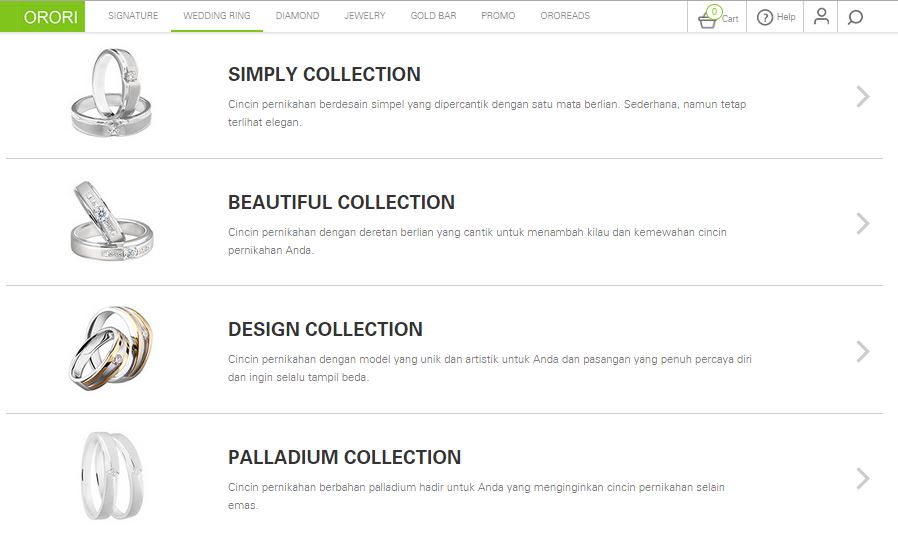
Task: Click the Simply Collection description text
Action: [x=487, y=113]
